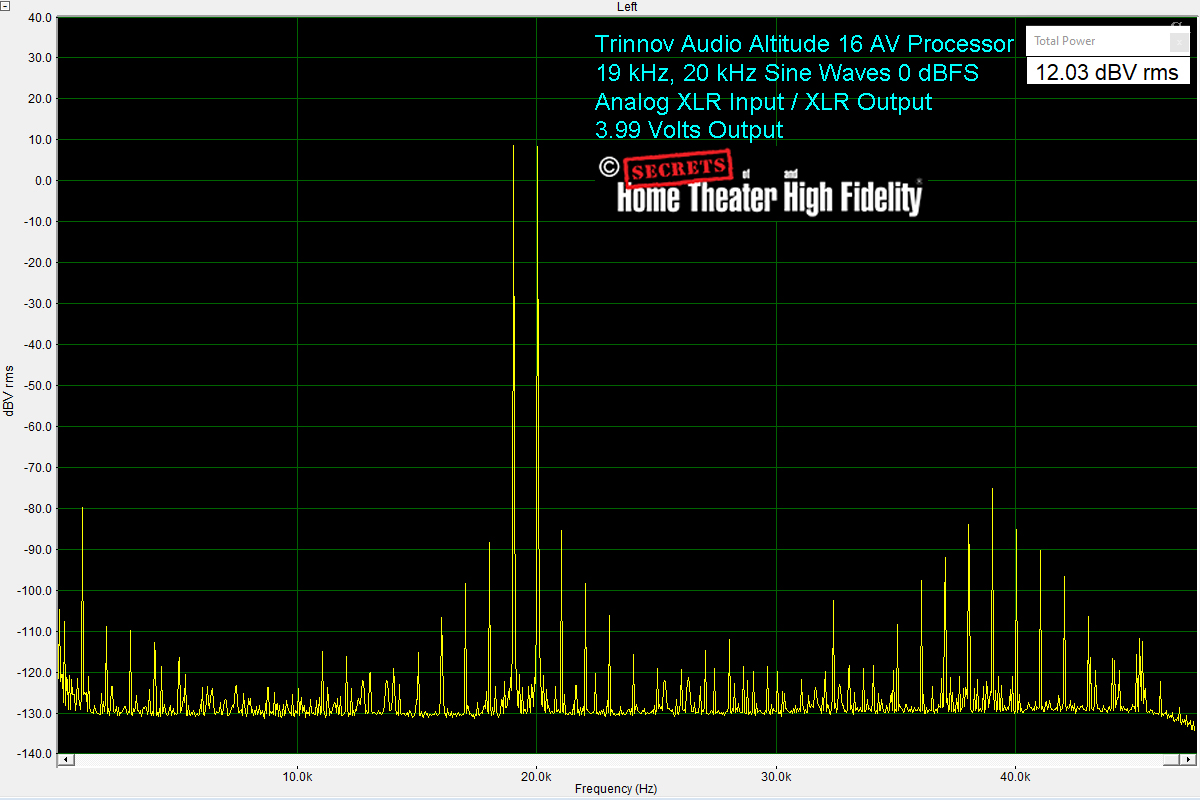Click the 20.0k frequency axis label
1200x800 pixels.
pos(537,776)
